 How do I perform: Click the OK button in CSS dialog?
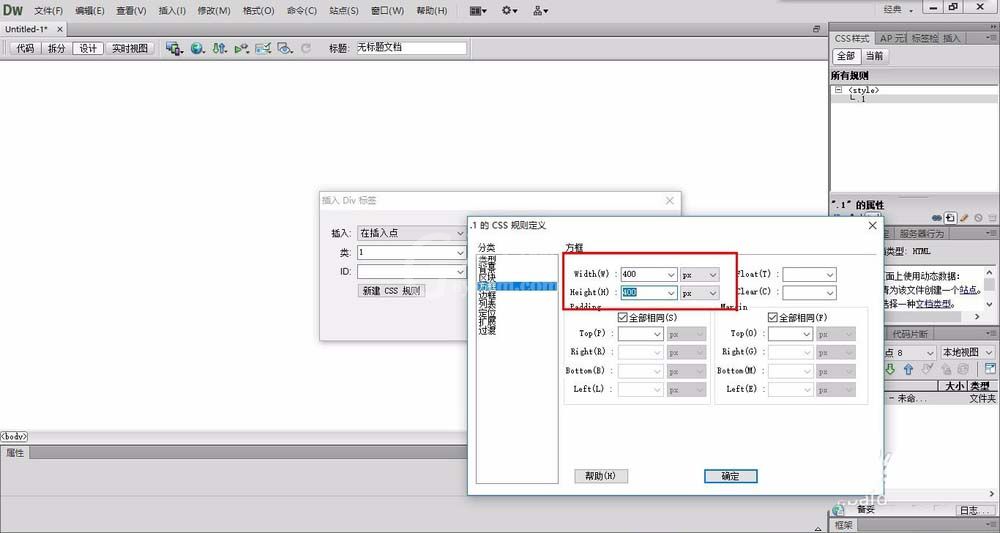[731, 476]
